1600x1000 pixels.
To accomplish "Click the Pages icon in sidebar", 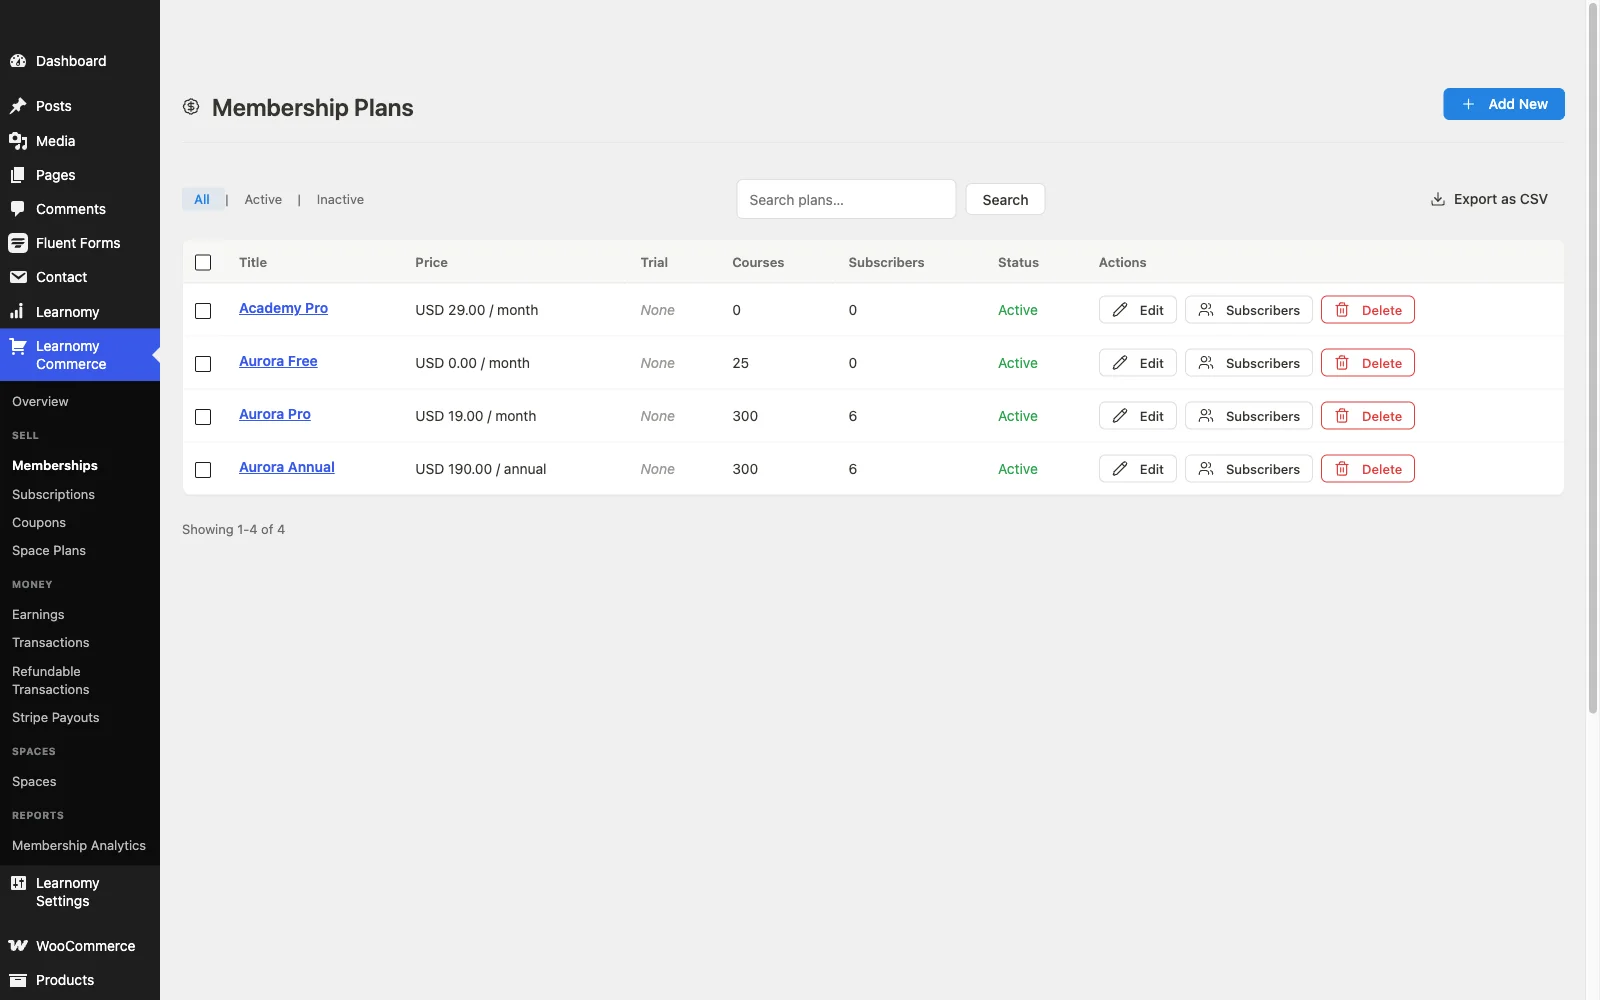I will point(18,175).
